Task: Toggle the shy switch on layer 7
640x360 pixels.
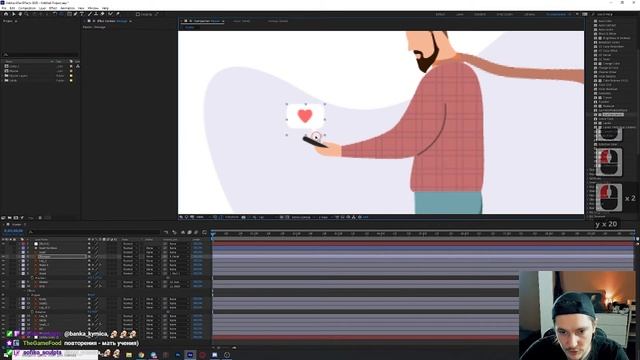Action: (x=89, y=269)
